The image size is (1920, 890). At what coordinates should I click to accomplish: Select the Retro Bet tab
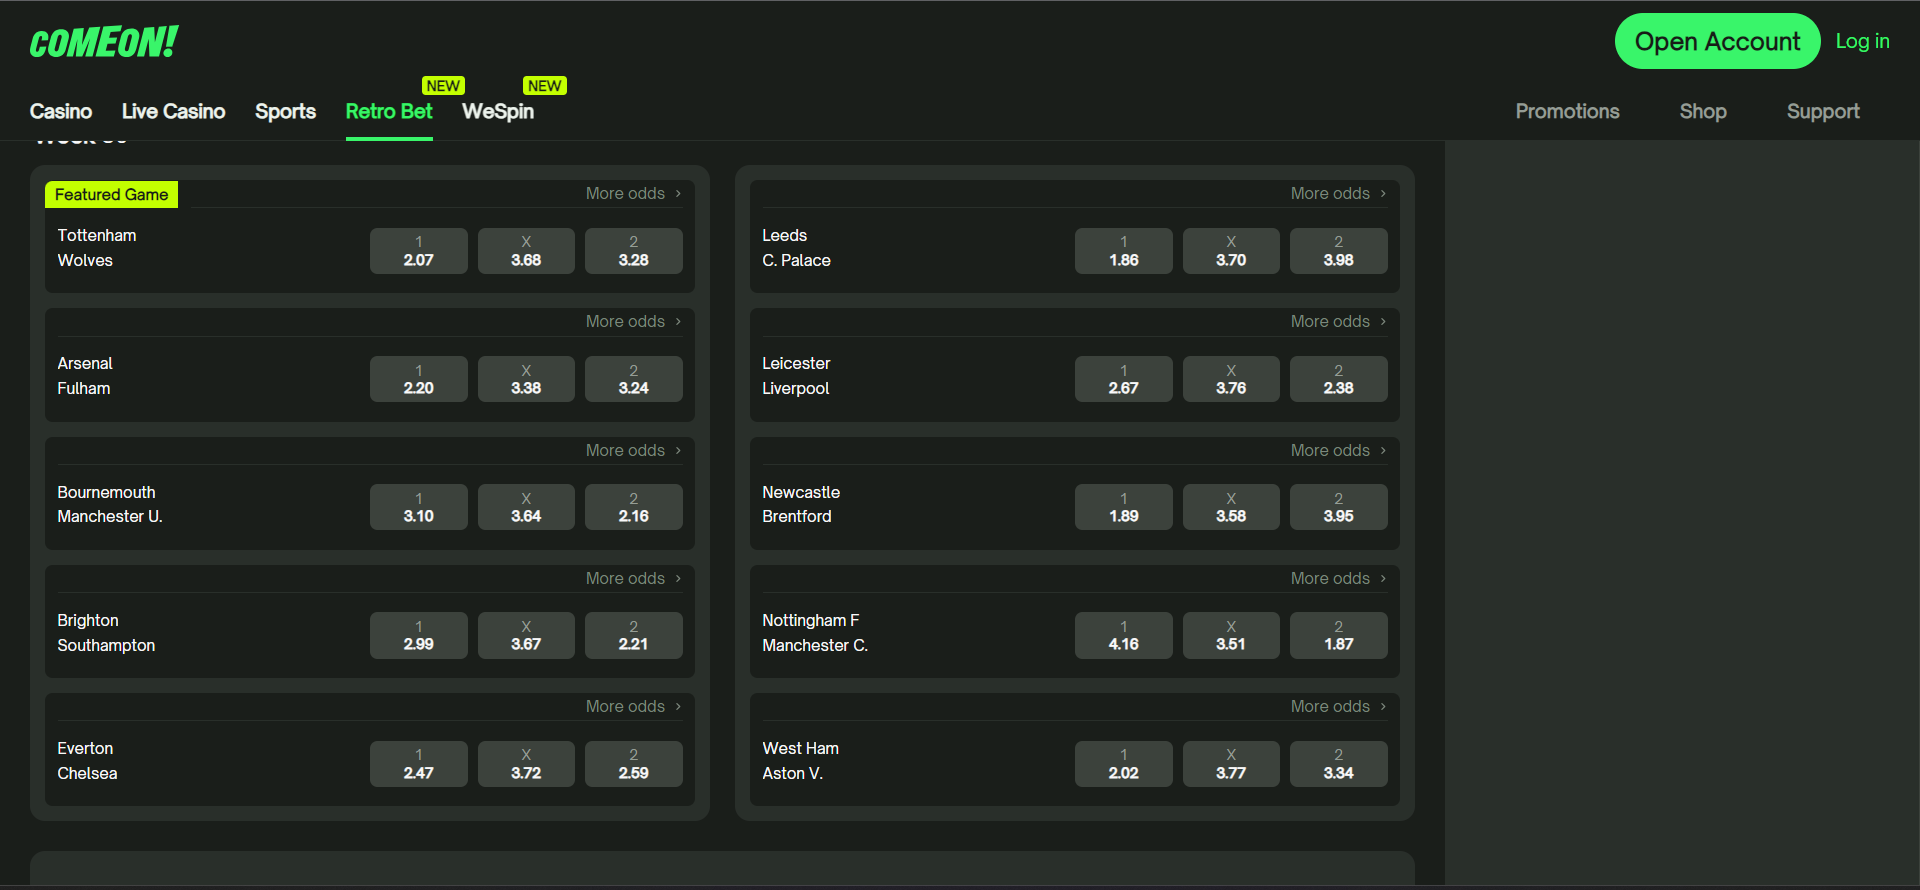click(x=389, y=111)
